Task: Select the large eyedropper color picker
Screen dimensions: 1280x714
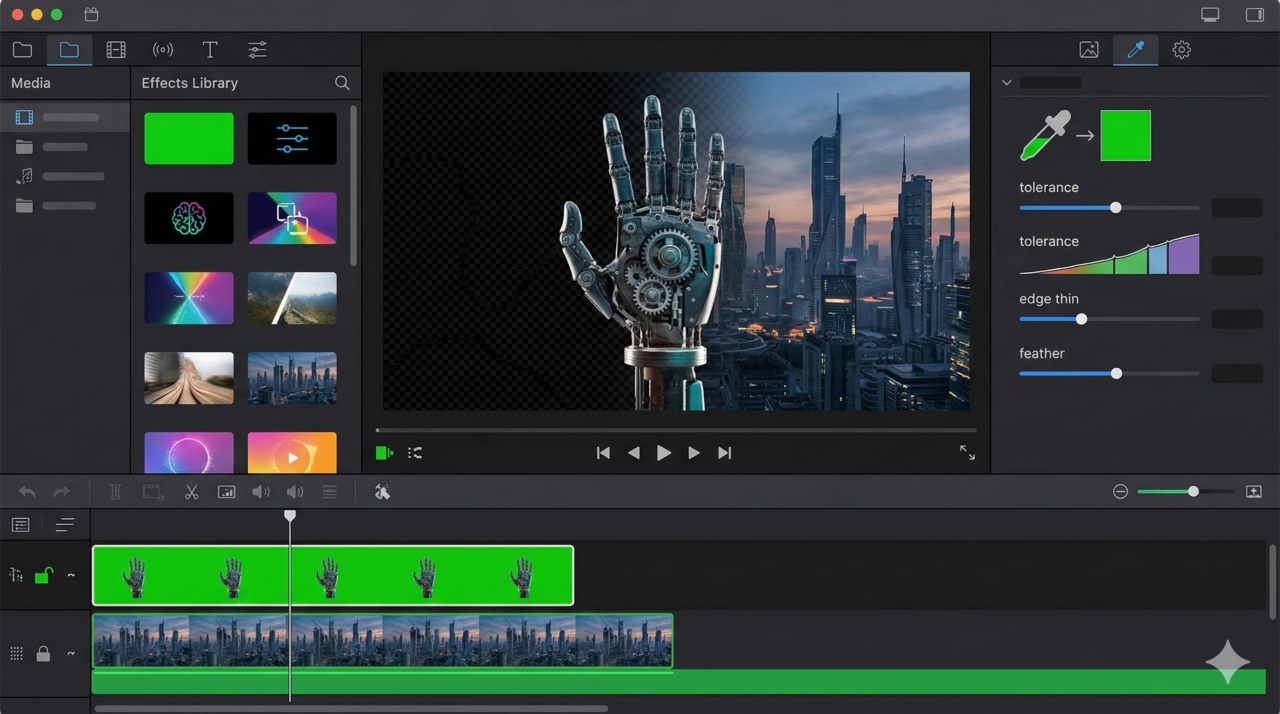Action: click(1044, 136)
